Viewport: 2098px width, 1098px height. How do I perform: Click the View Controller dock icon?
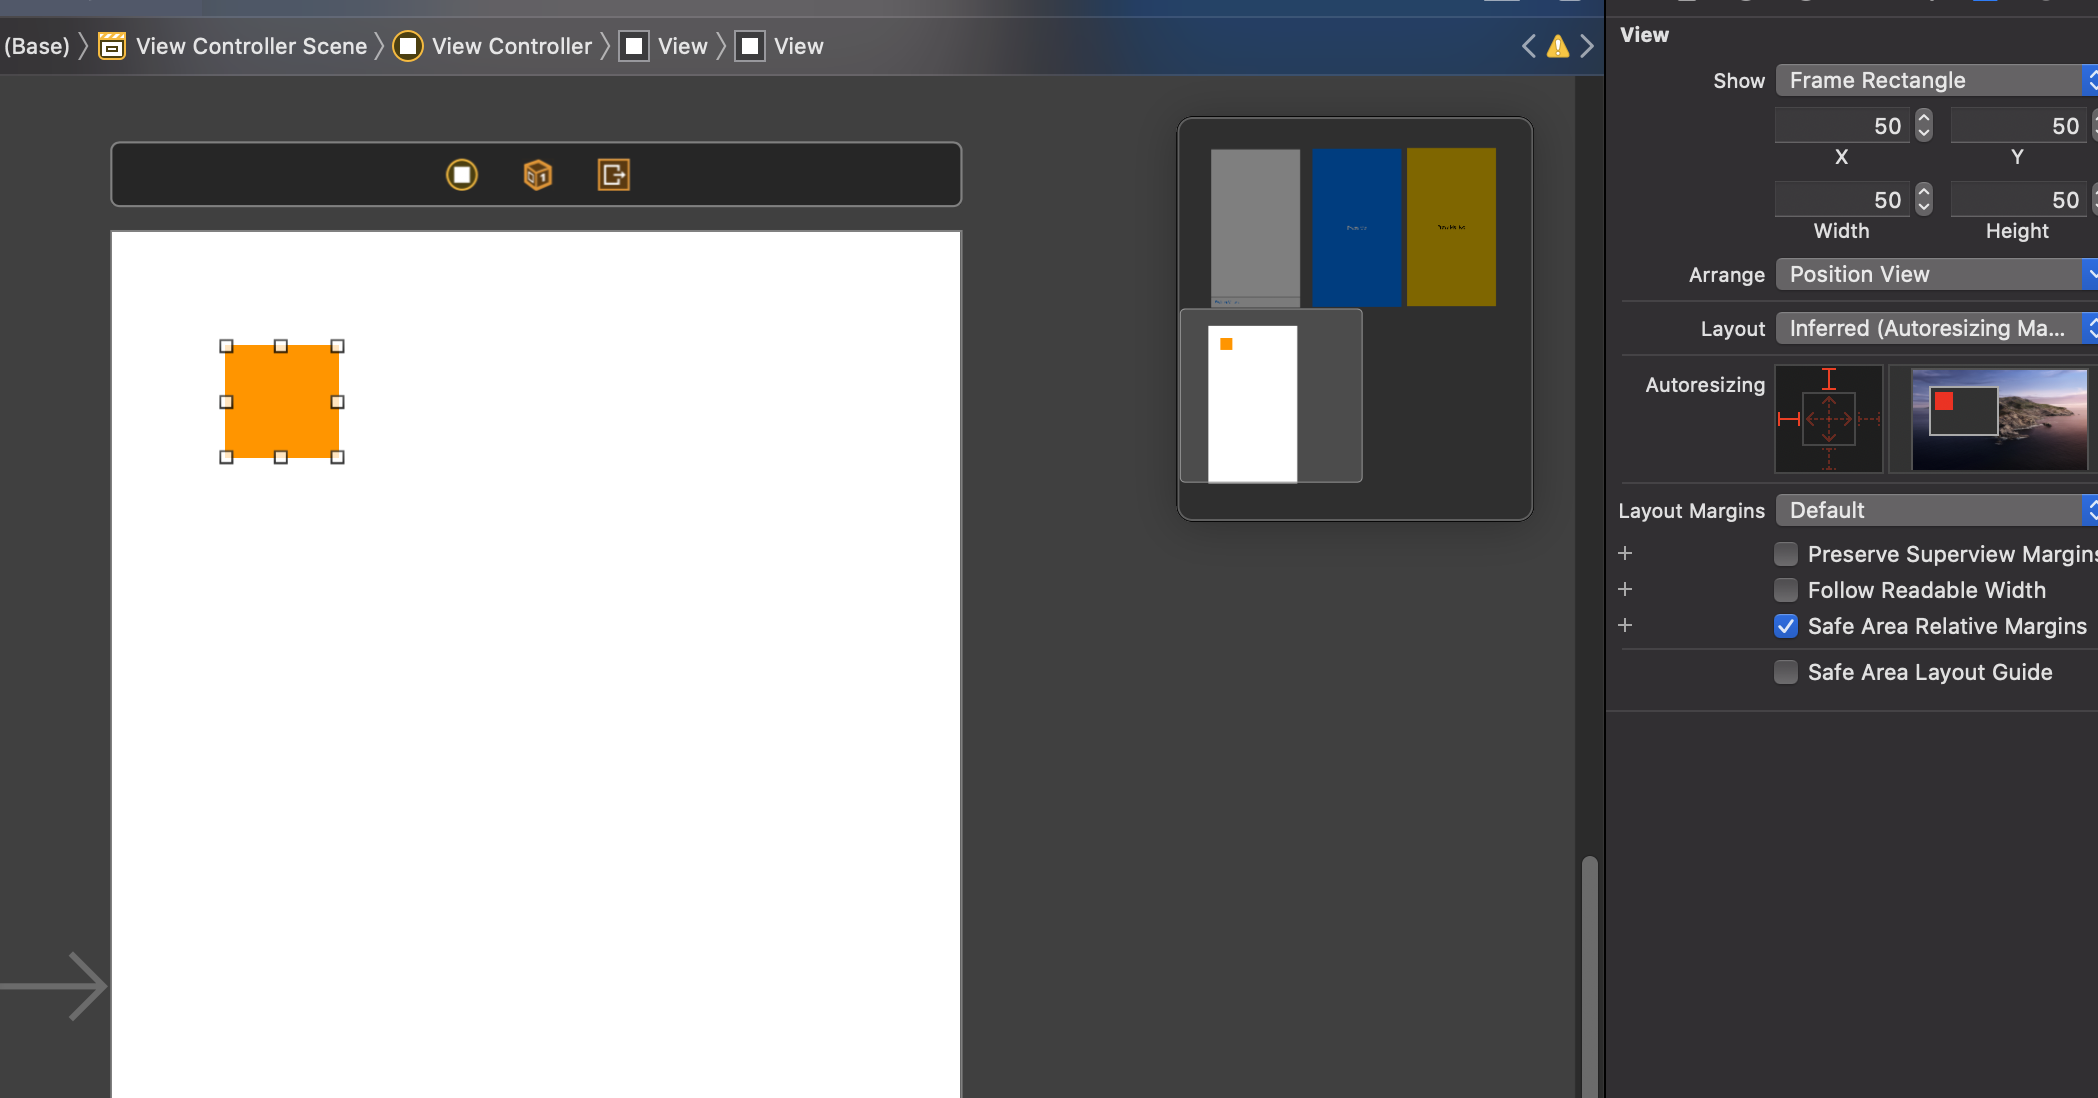[x=461, y=175]
